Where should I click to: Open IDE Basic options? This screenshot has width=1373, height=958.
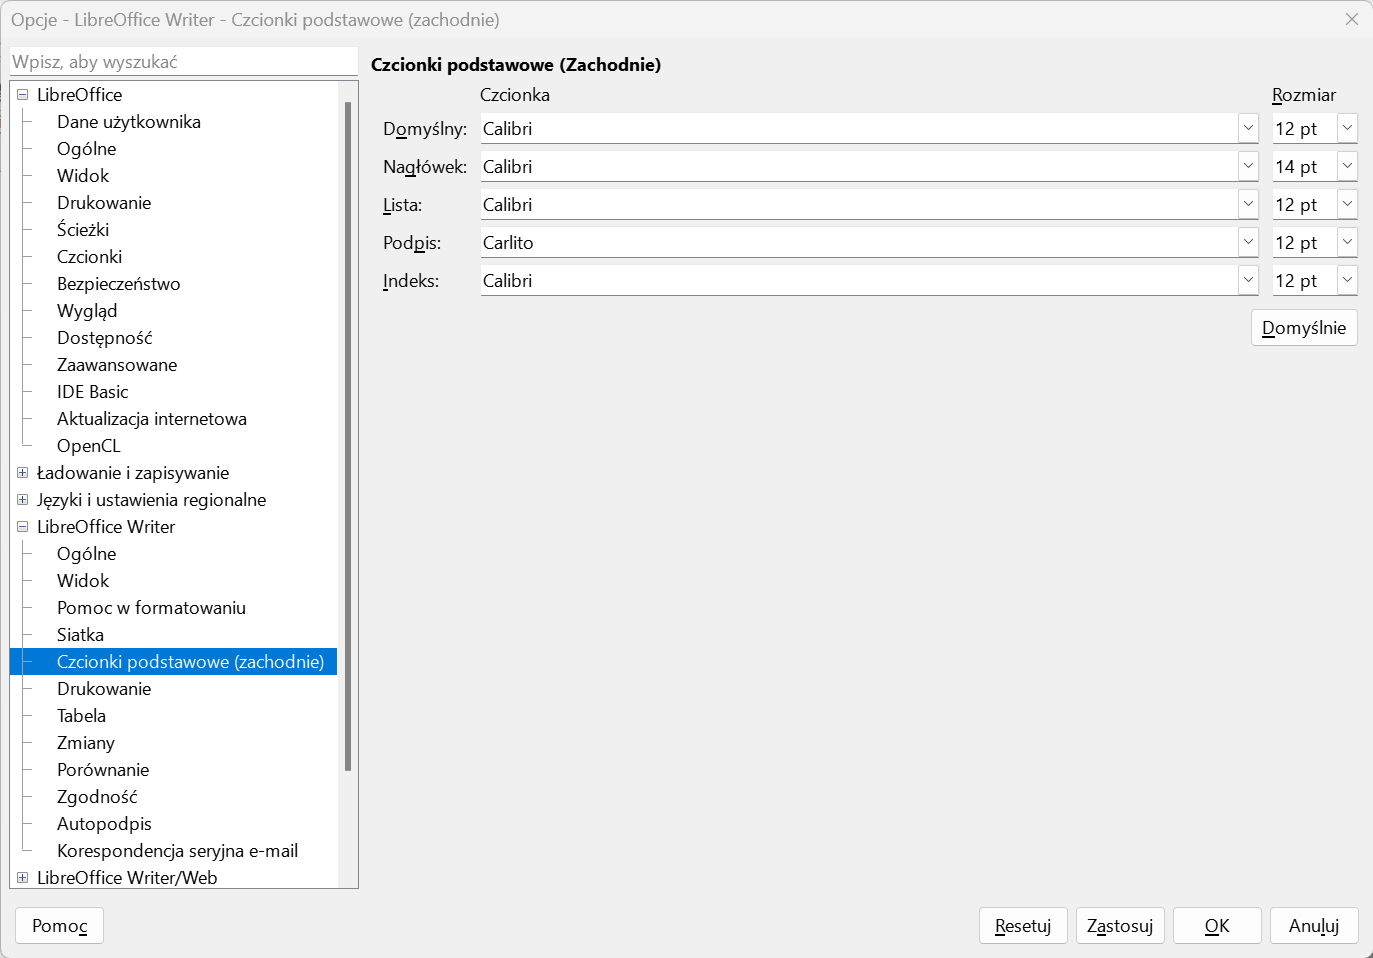pyautogui.click(x=92, y=392)
